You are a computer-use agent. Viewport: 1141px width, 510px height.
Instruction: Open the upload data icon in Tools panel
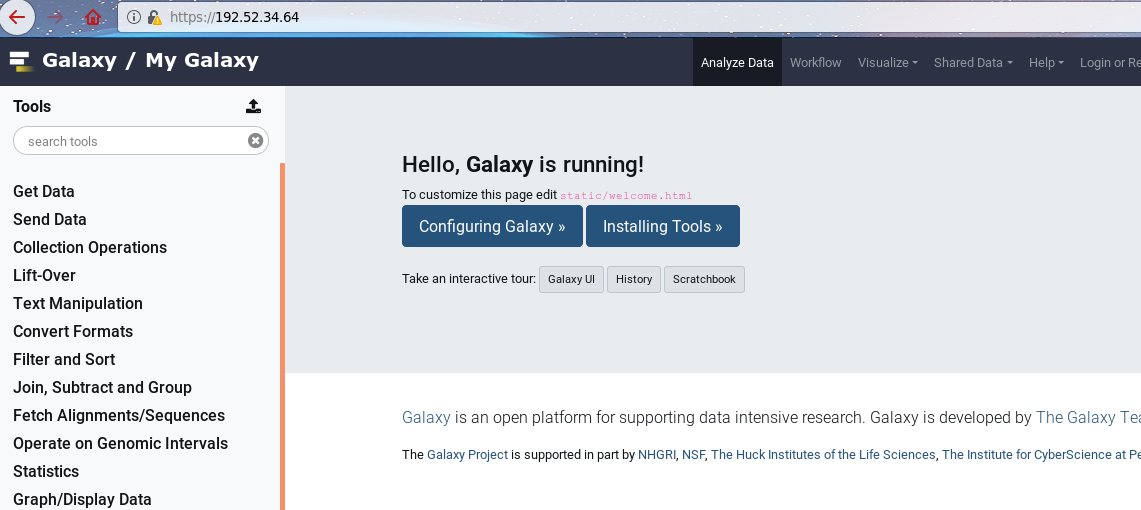click(x=253, y=106)
